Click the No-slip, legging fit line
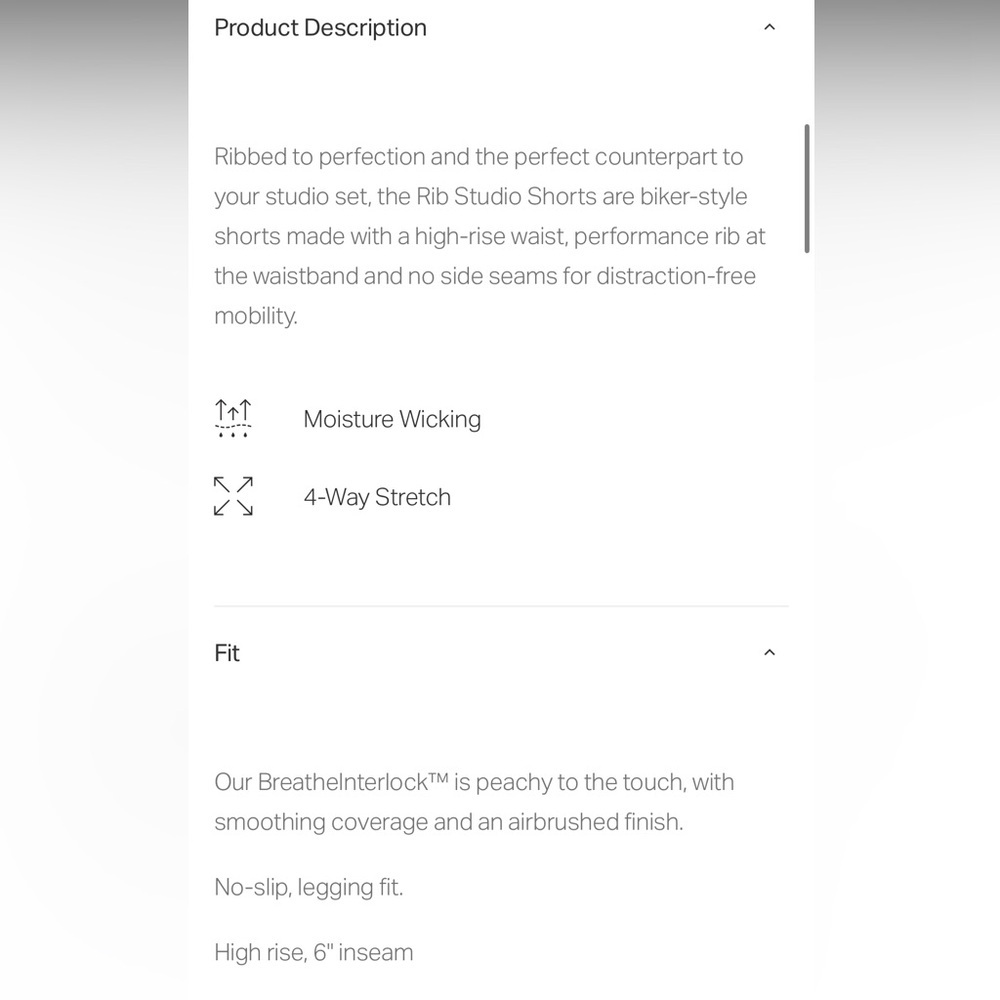 [309, 887]
